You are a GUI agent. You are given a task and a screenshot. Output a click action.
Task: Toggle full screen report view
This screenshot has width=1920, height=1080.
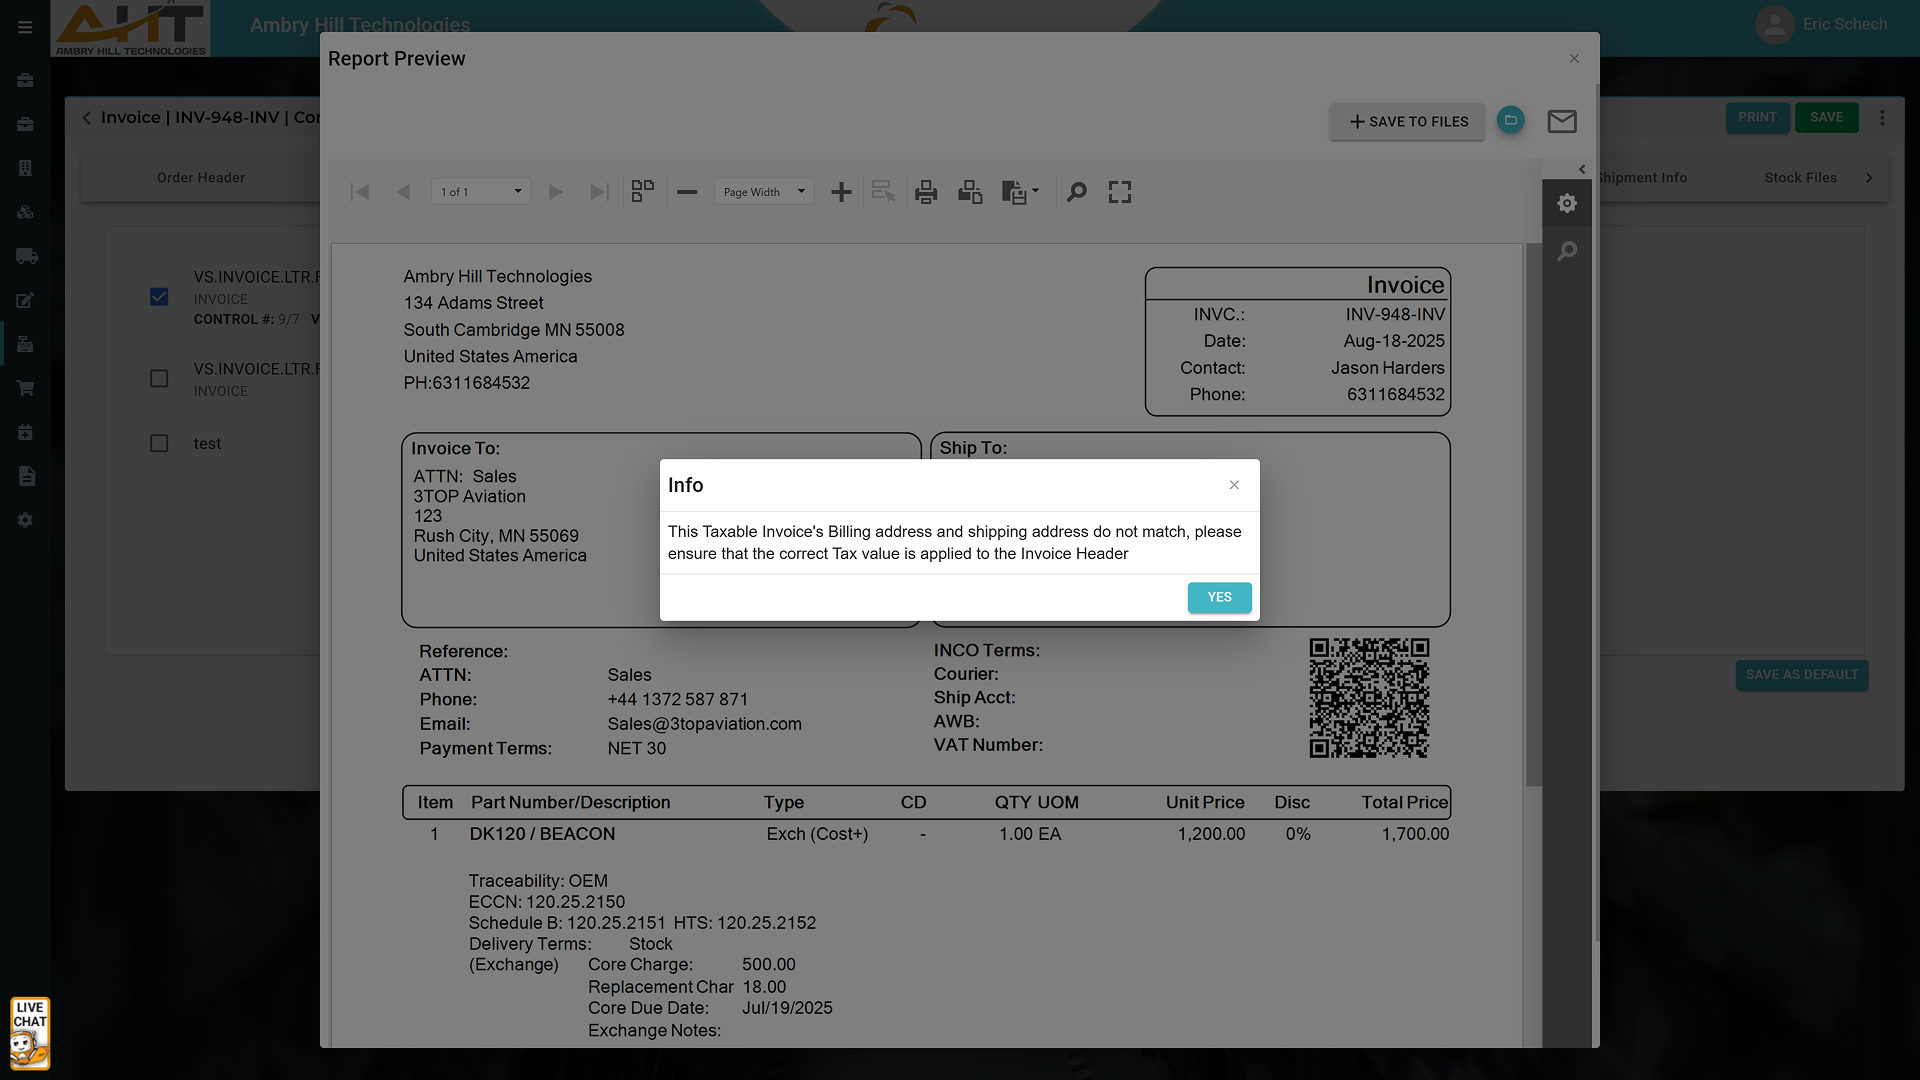click(1120, 192)
